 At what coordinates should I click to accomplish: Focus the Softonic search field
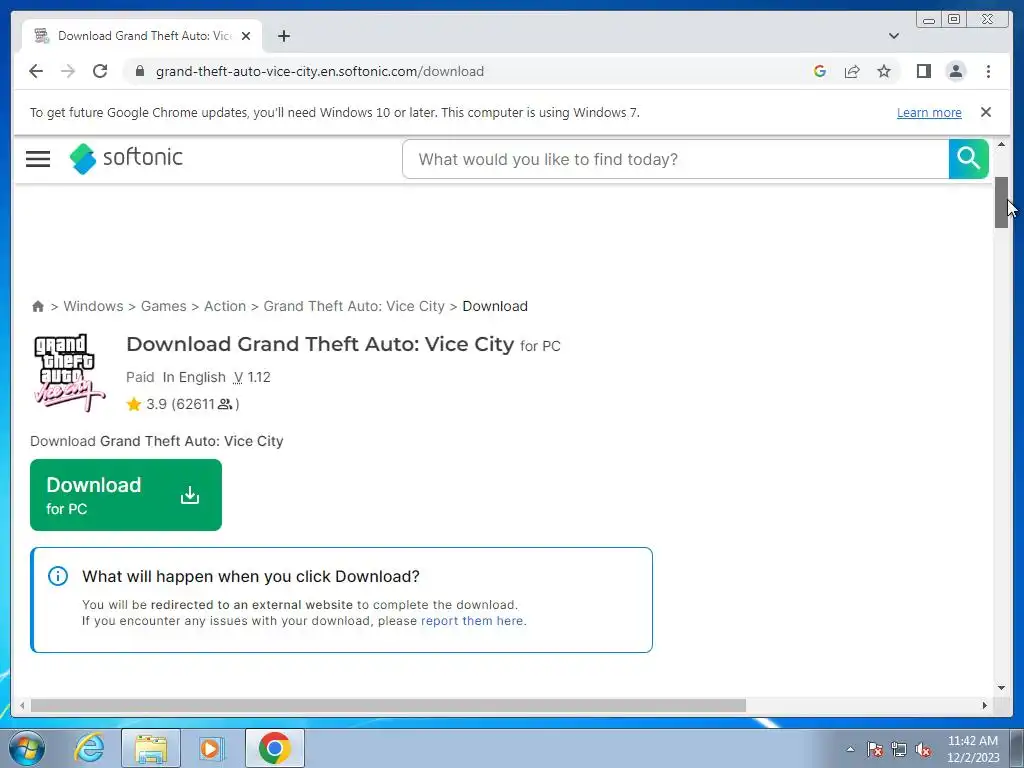tap(676, 159)
